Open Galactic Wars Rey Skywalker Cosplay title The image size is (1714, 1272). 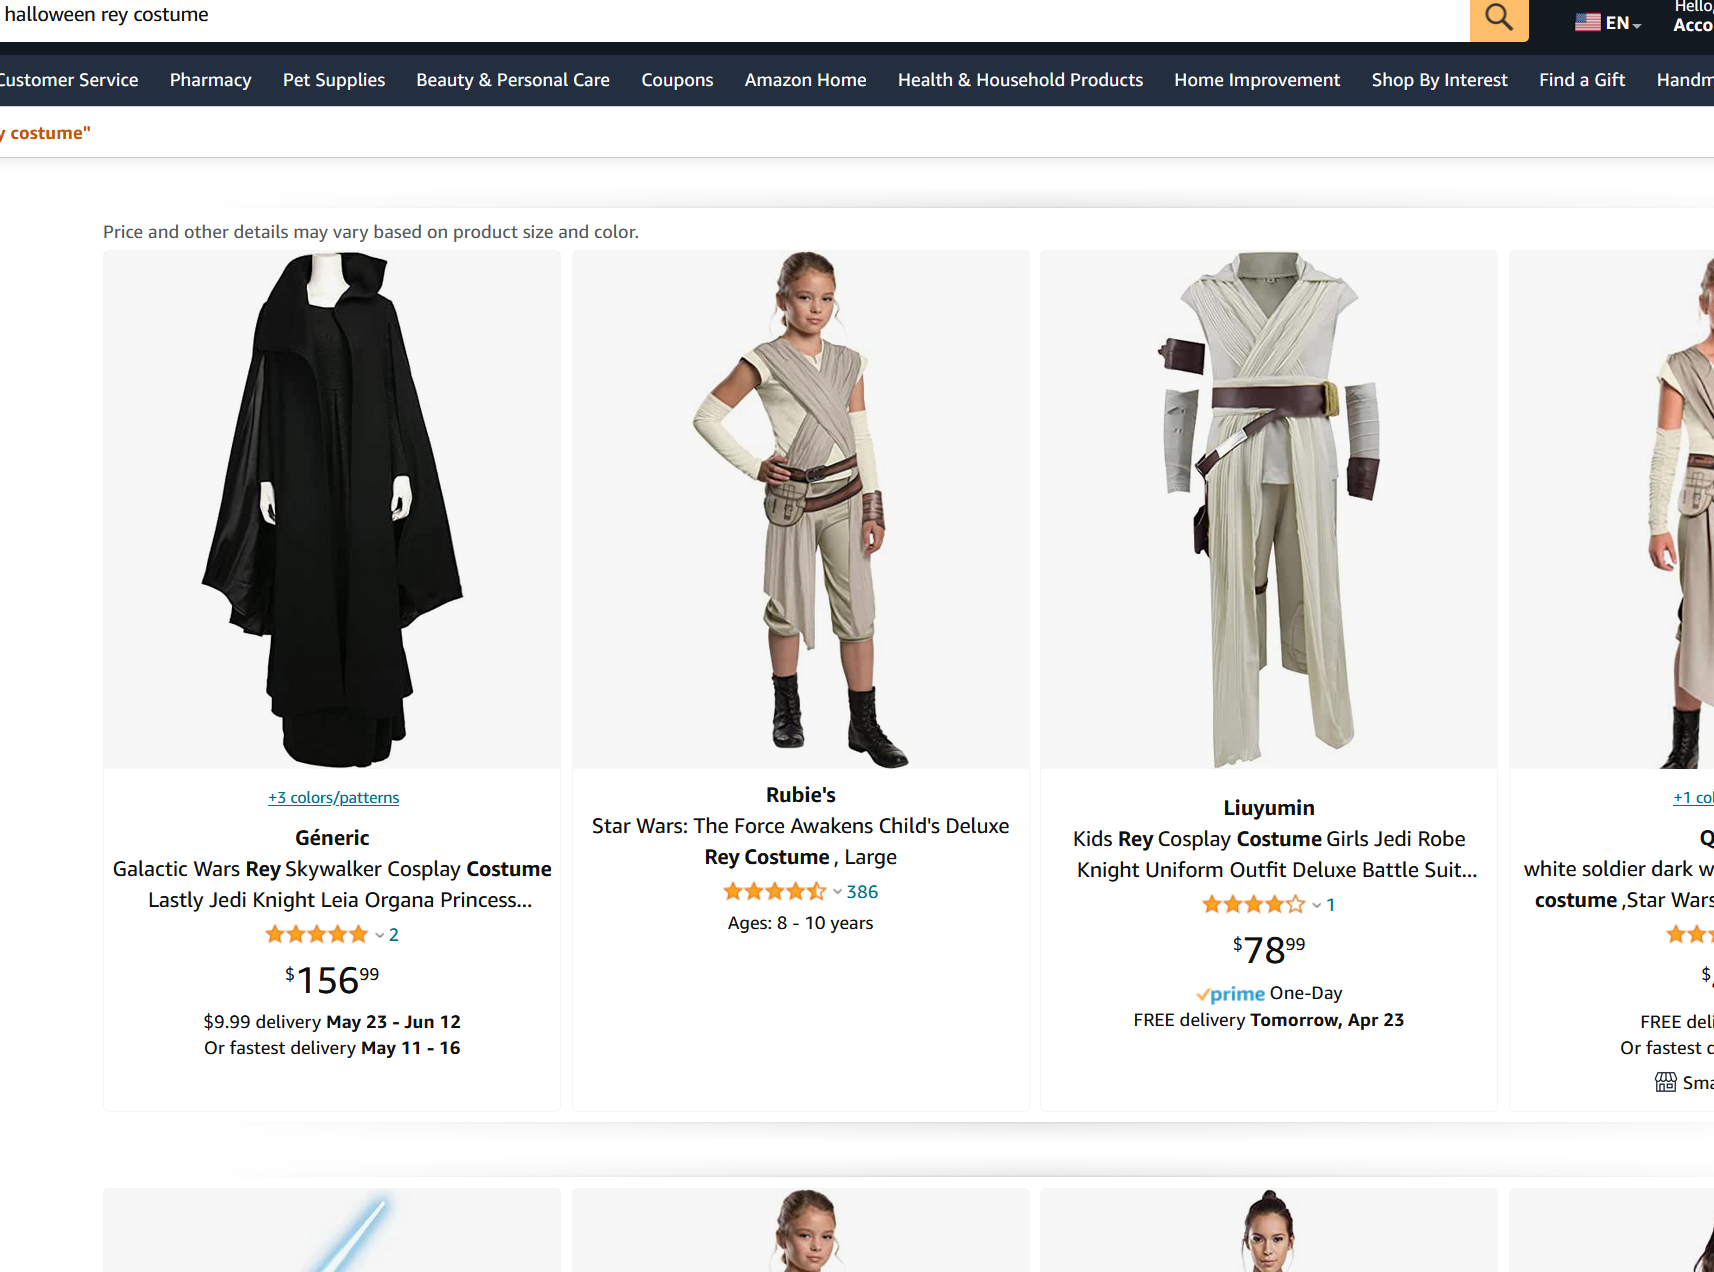pos(332,884)
